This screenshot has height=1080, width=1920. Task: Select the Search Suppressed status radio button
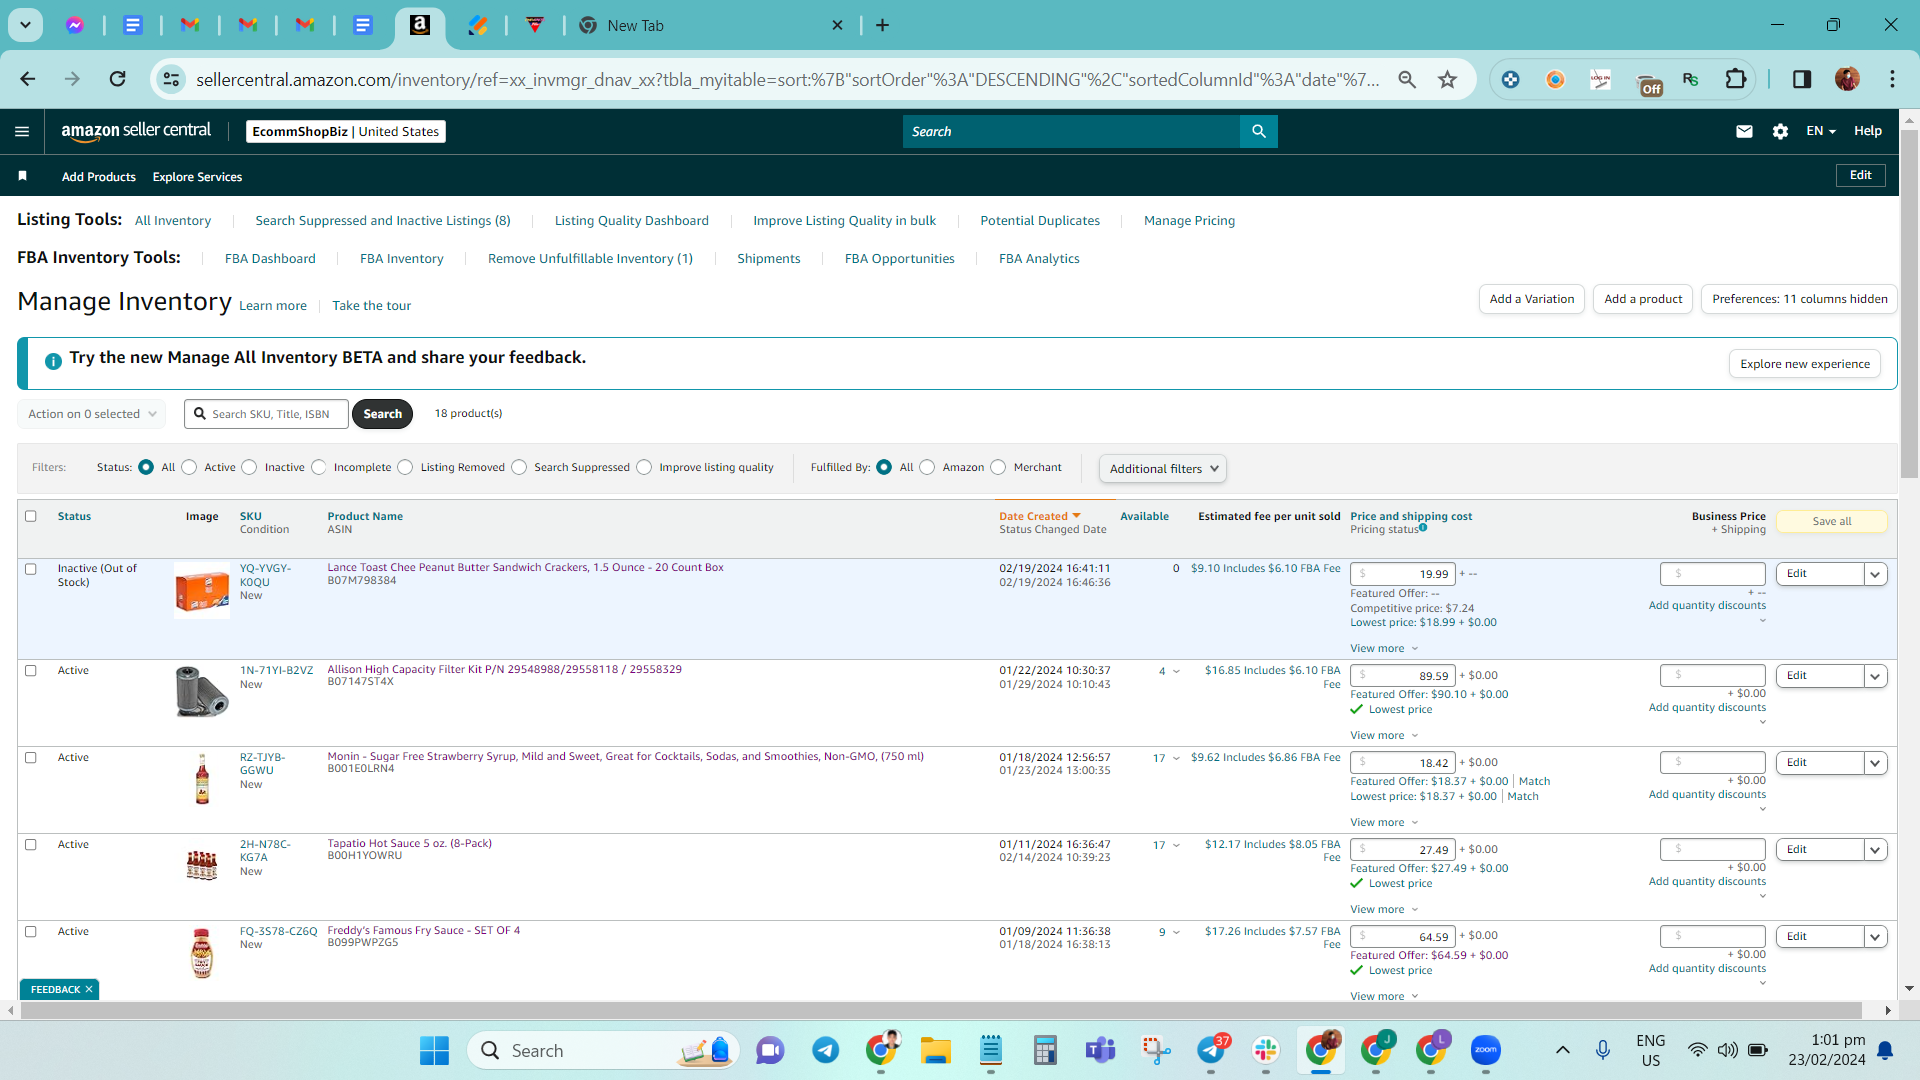[x=519, y=467]
